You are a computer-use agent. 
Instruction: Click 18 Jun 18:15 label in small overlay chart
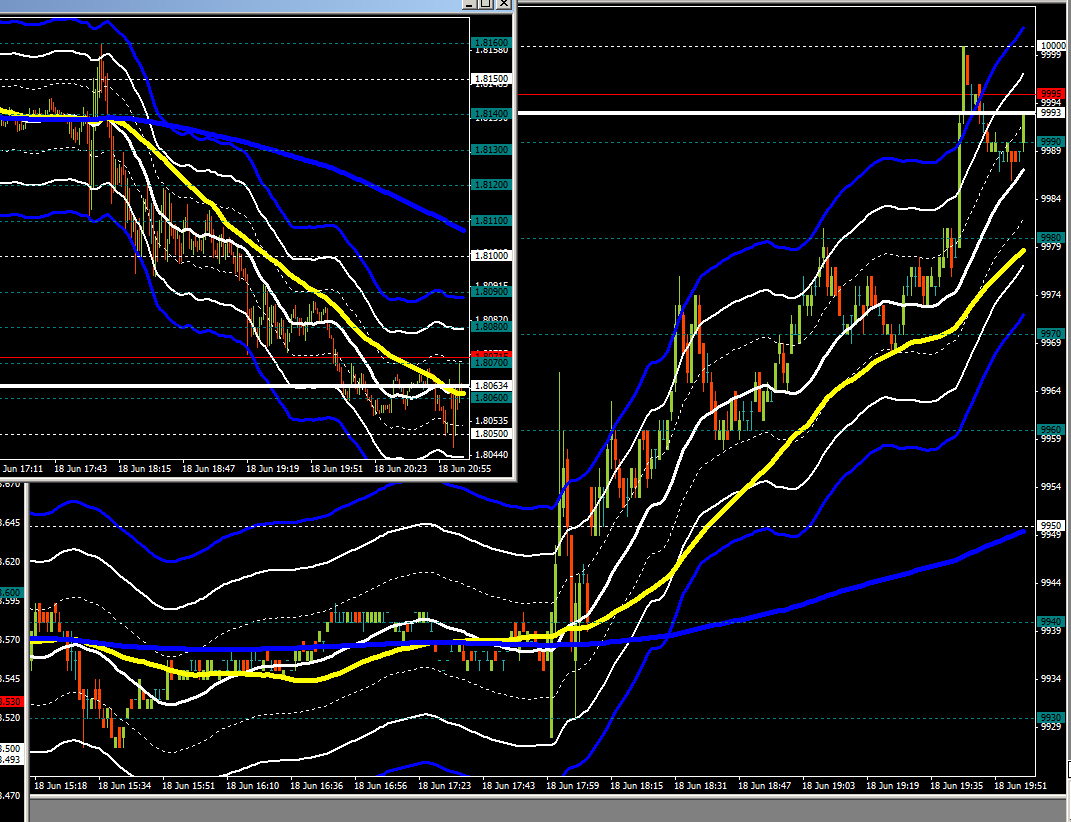tap(144, 469)
